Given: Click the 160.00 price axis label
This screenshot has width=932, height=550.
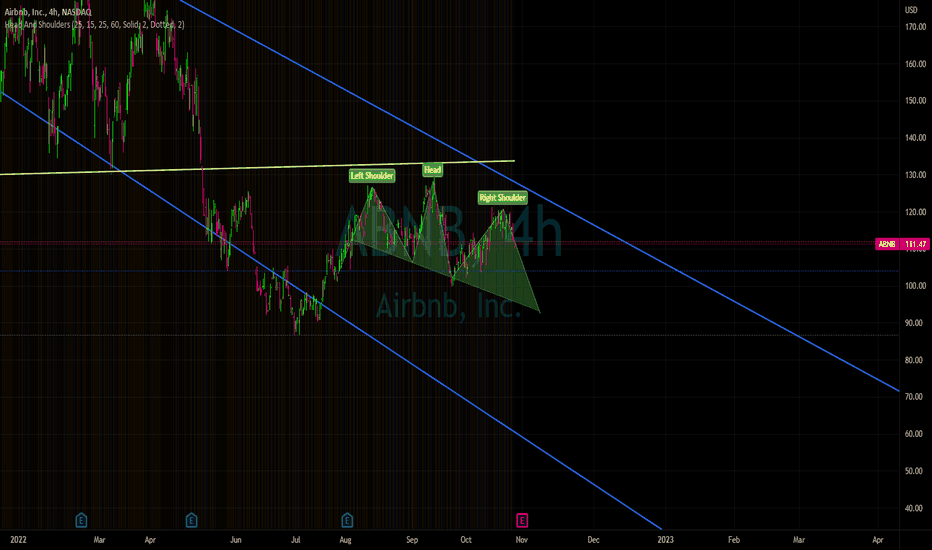Looking at the screenshot, I should (915, 64).
